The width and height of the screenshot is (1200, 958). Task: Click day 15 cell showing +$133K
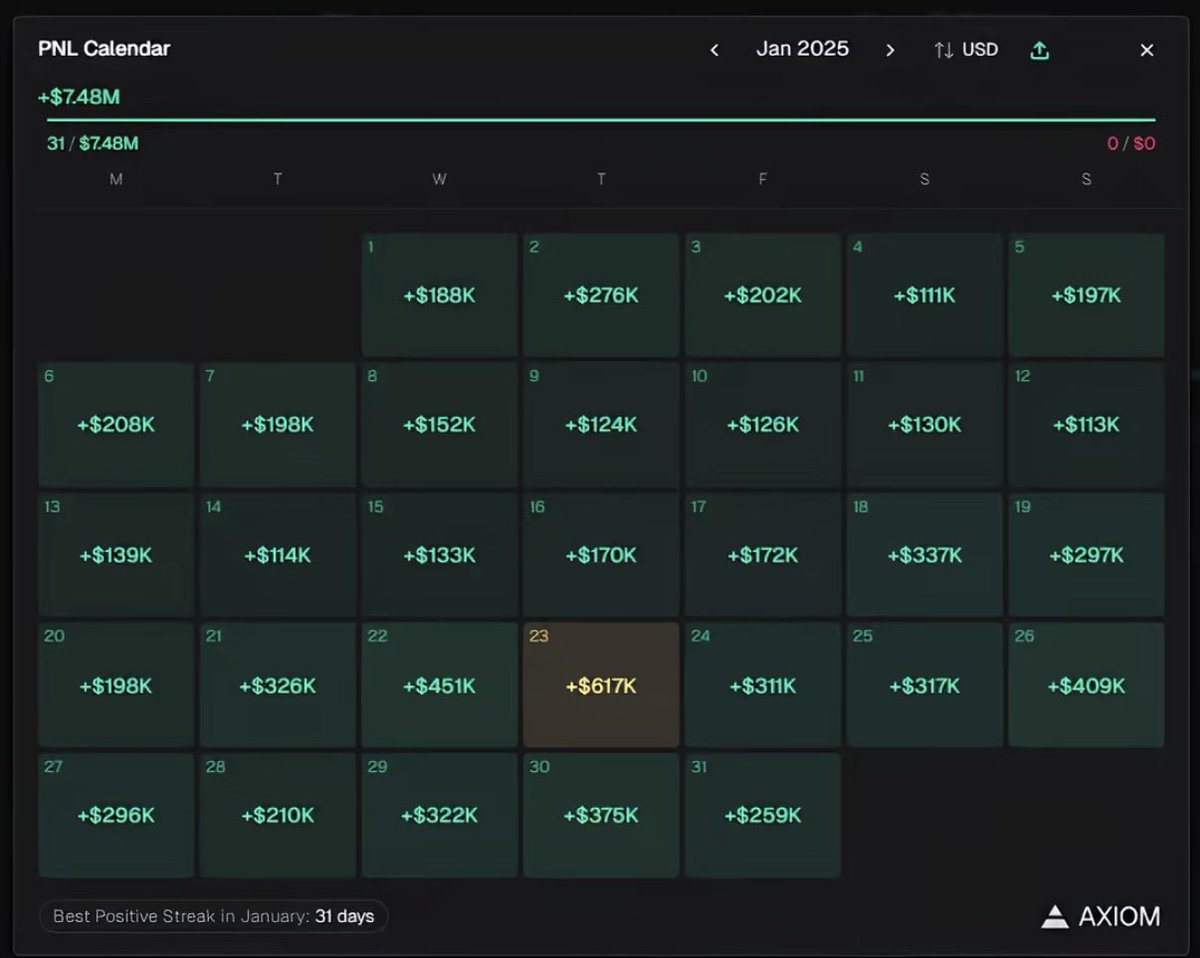click(x=440, y=555)
